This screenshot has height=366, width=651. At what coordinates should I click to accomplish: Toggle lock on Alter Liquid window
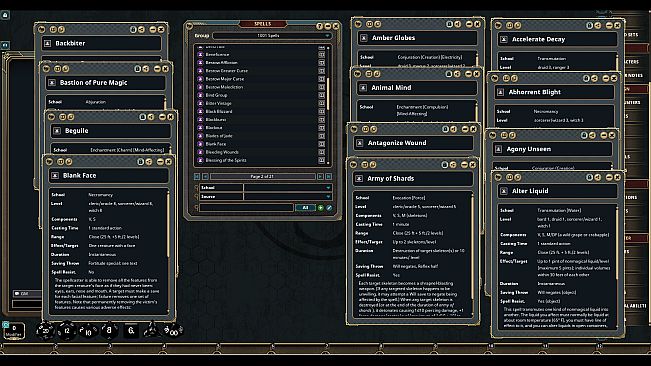point(589,177)
